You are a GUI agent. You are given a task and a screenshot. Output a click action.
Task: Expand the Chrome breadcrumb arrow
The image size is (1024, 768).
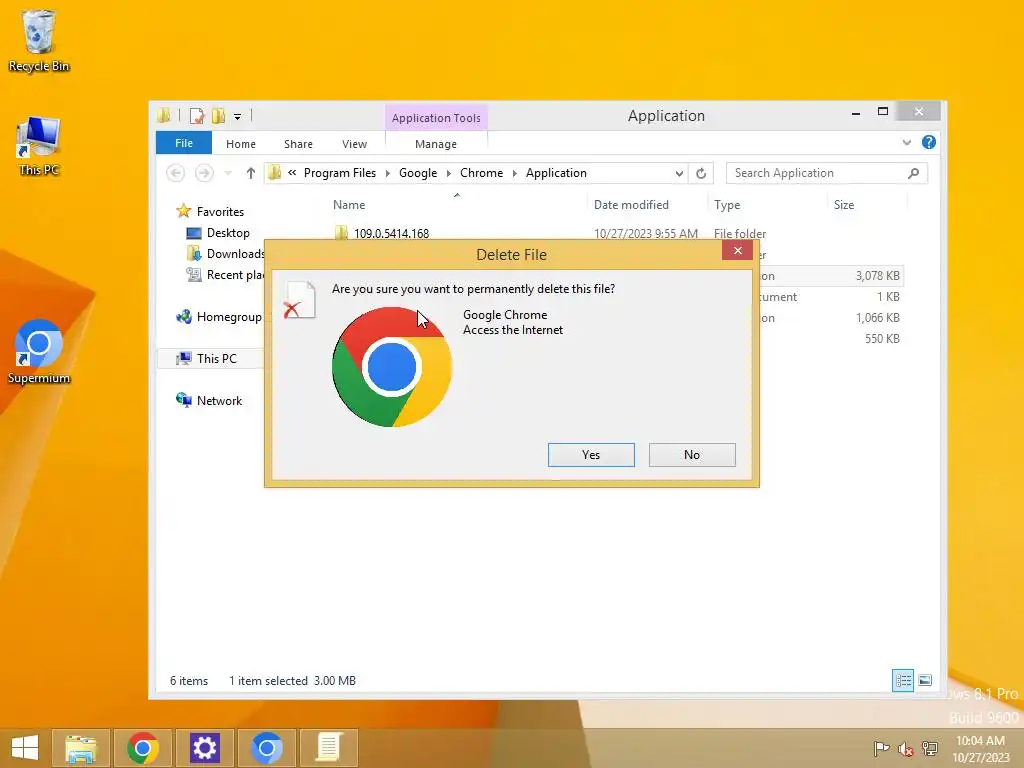coord(515,173)
